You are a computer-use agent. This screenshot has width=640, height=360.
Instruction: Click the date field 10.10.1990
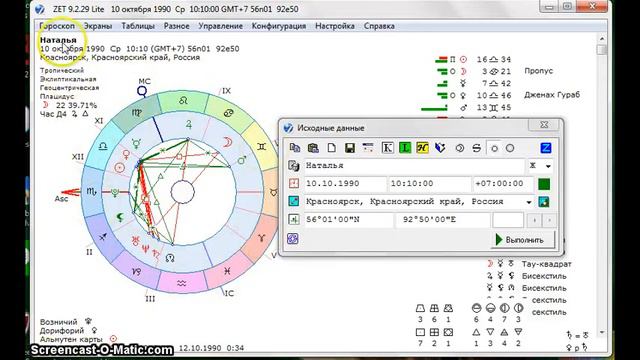click(345, 183)
